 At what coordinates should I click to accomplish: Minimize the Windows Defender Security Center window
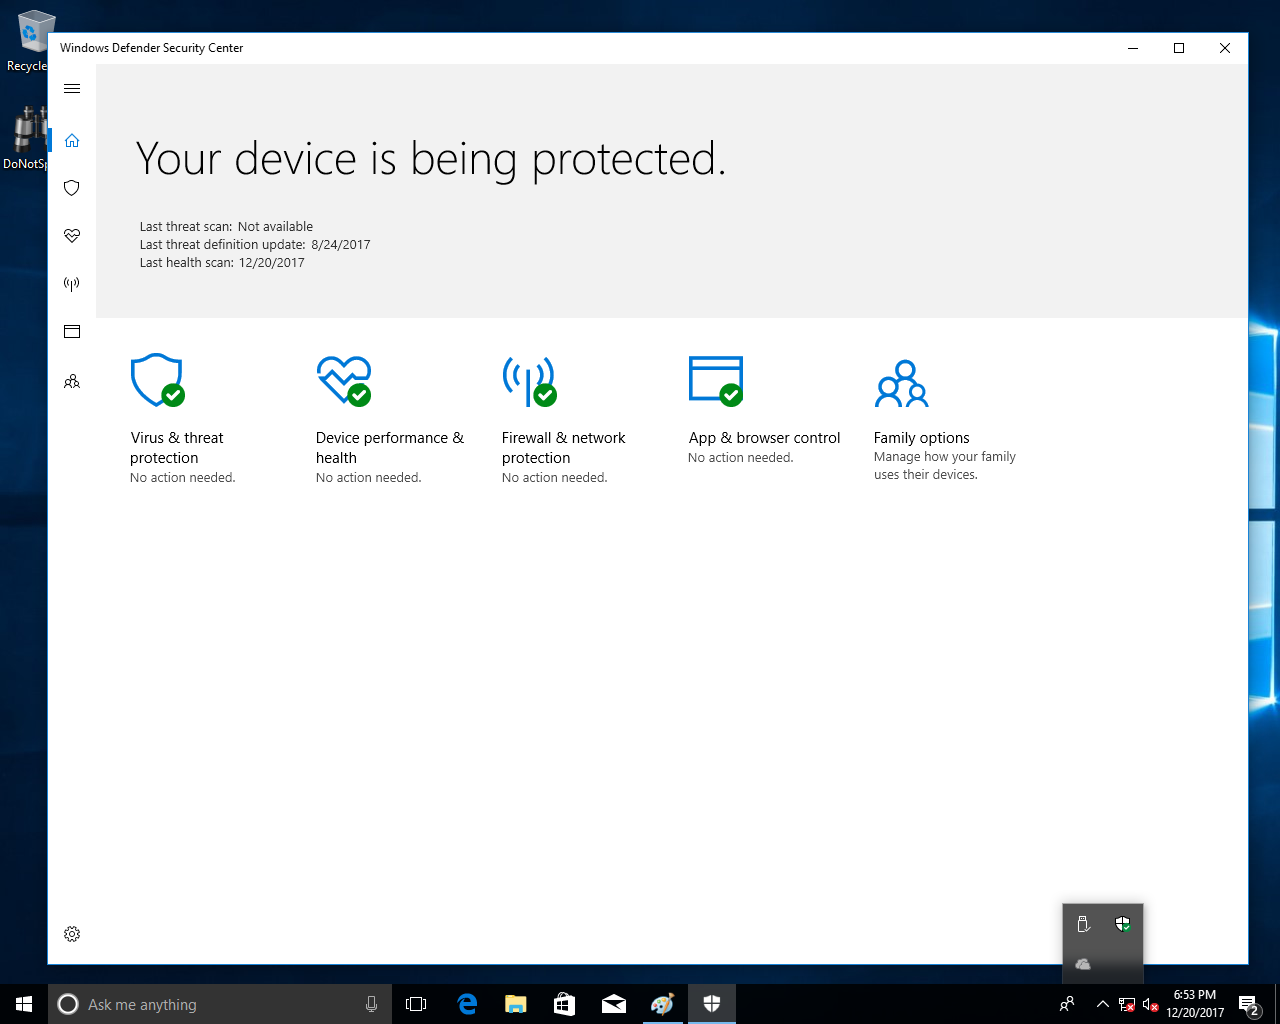point(1133,48)
